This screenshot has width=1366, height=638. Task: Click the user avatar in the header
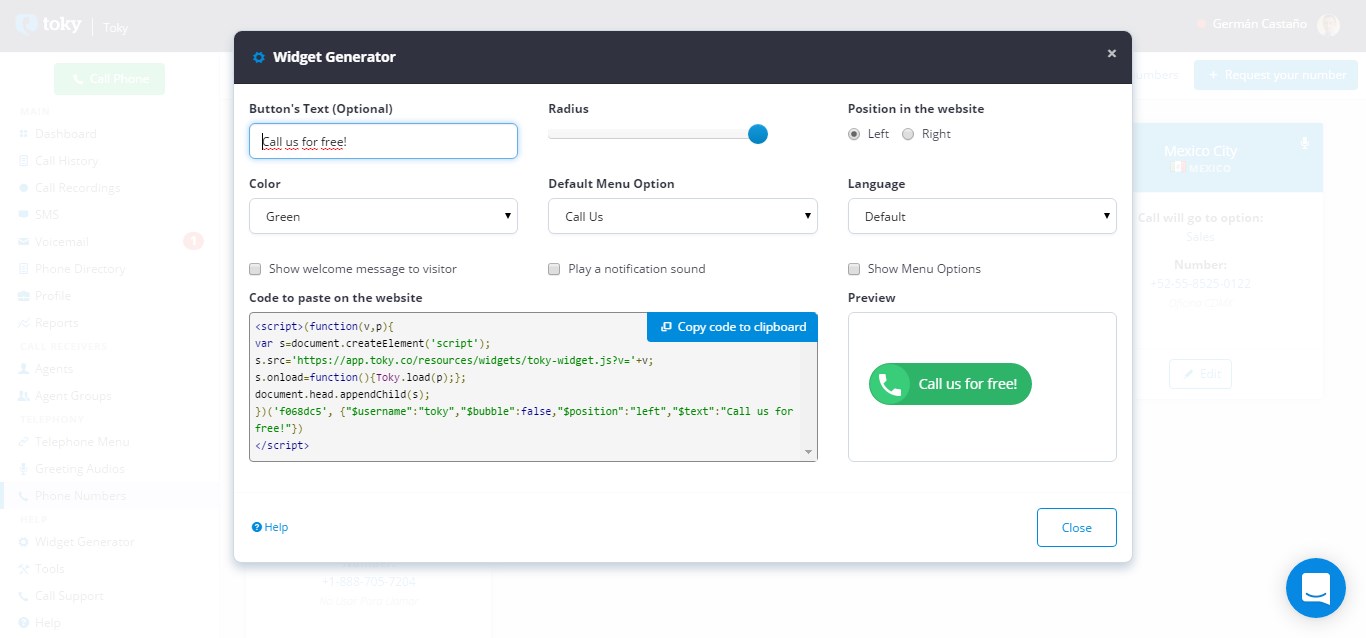[x=1329, y=25]
